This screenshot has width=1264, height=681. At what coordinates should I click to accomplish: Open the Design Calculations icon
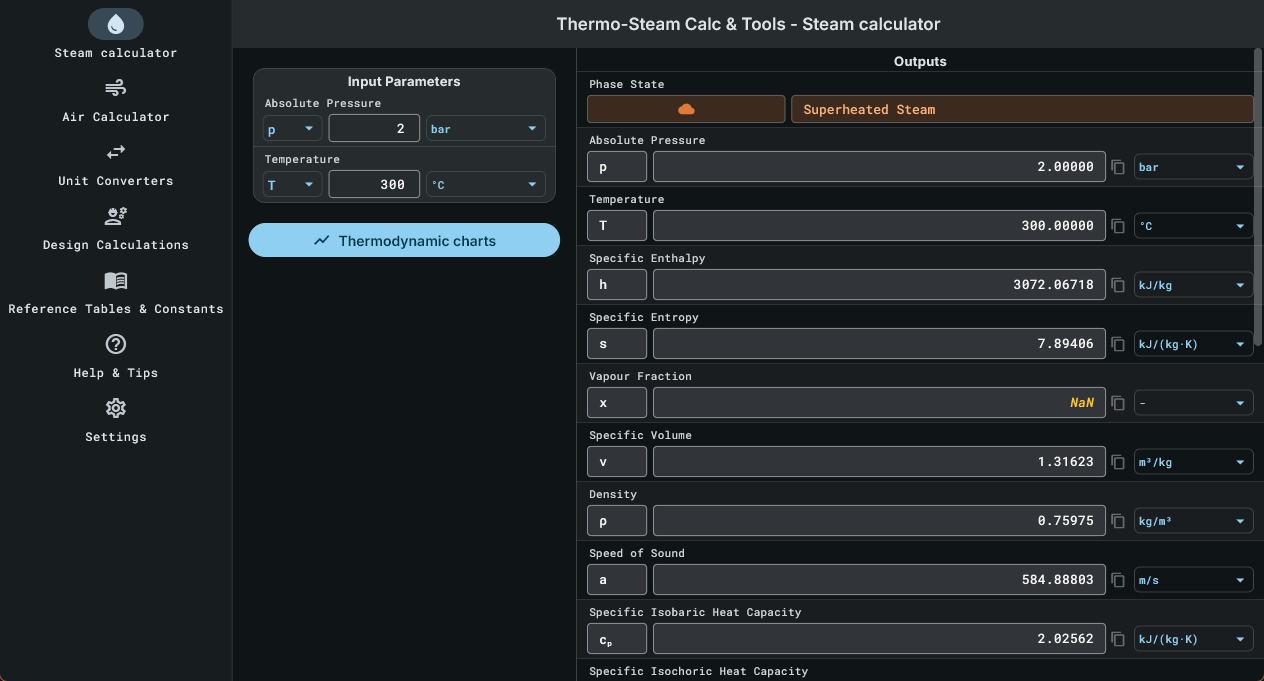116,215
